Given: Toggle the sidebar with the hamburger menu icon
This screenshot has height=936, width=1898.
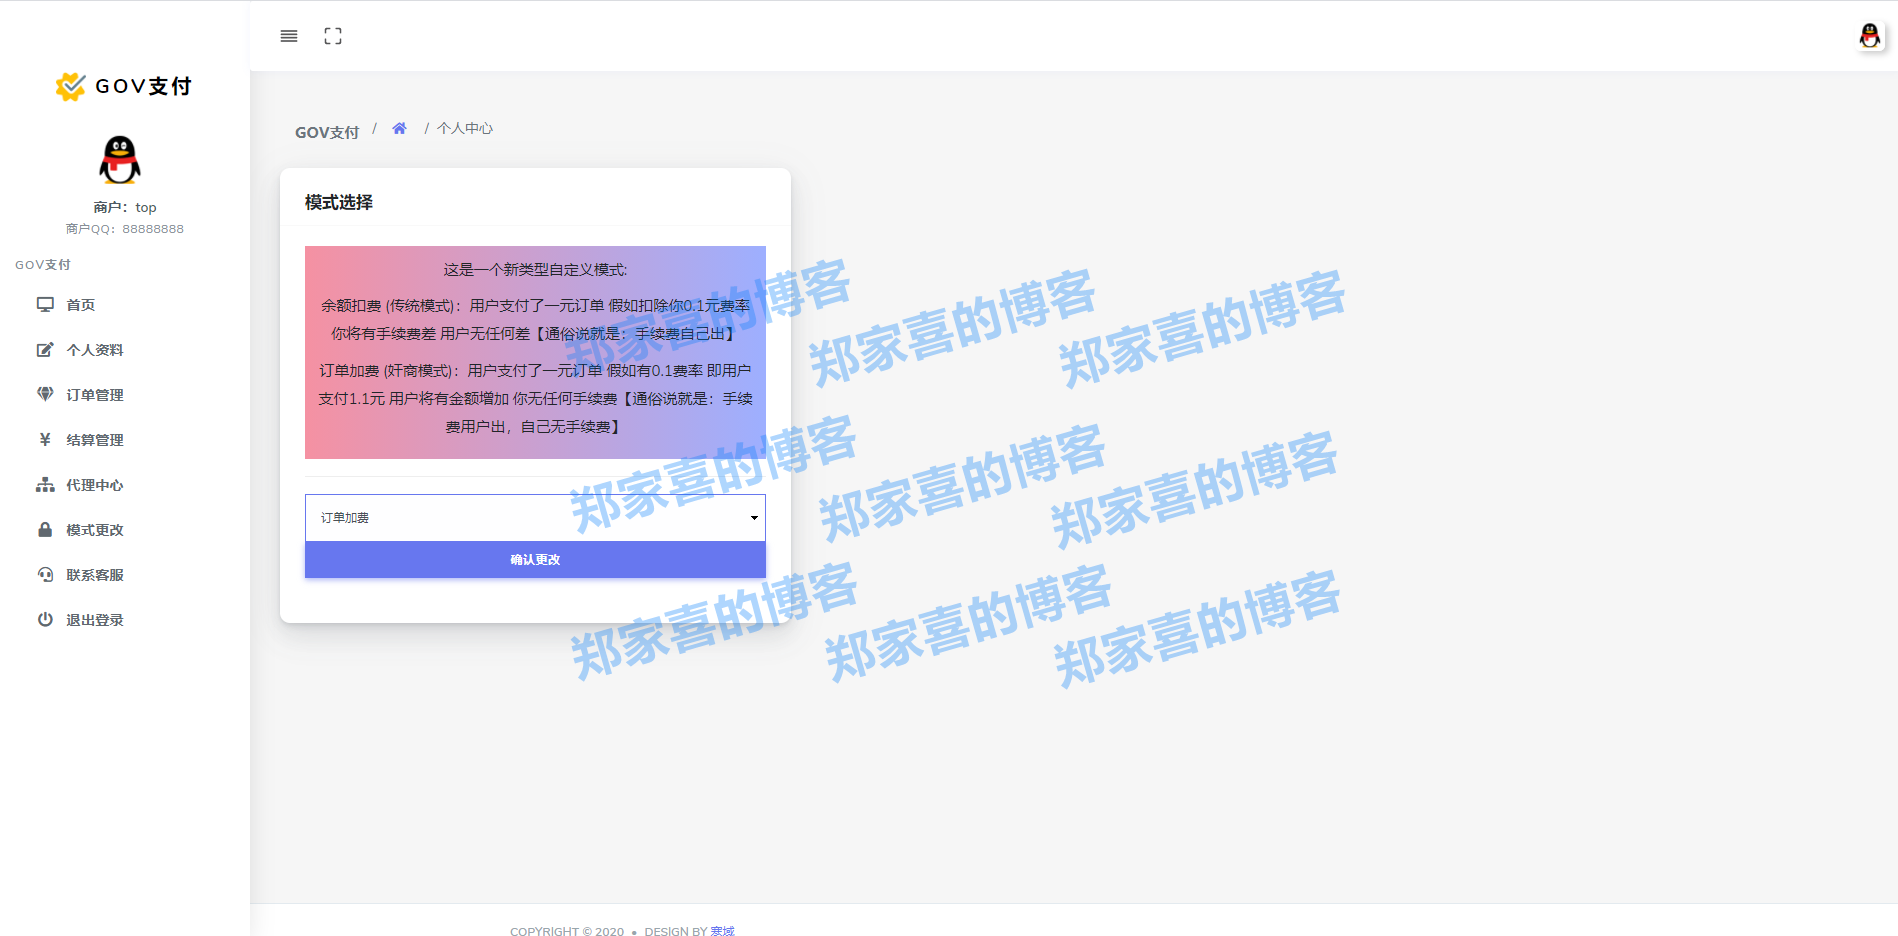Looking at the screenshot, I should 289,36.
